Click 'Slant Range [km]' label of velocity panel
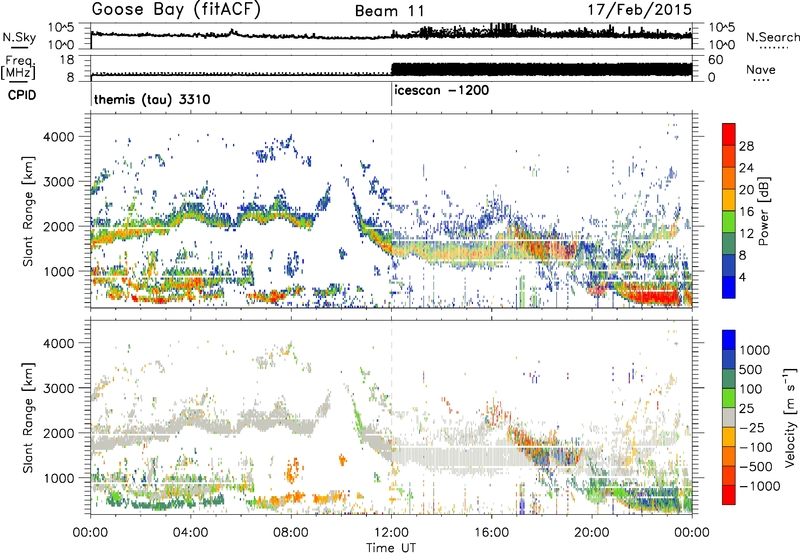This screenshot has width=800, height=554. pyautogui.click(x=28, y=417)
